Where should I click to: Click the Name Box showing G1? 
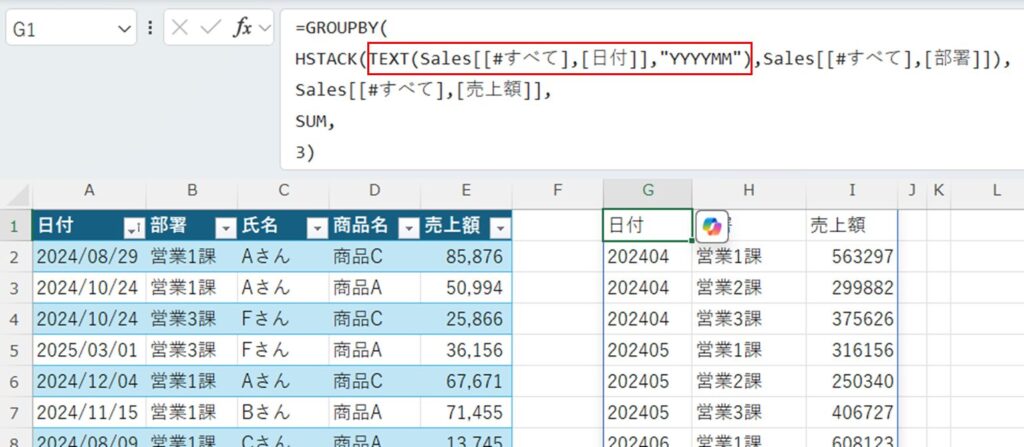(x=71, y=27)
